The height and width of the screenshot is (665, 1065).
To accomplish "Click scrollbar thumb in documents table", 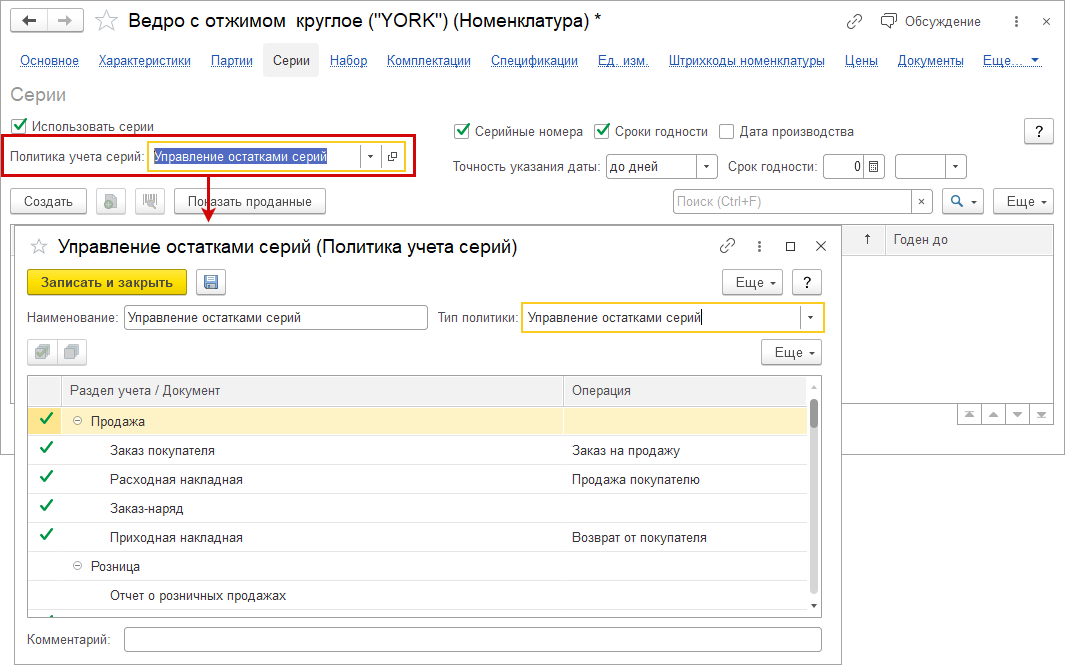I will [814, 414].
